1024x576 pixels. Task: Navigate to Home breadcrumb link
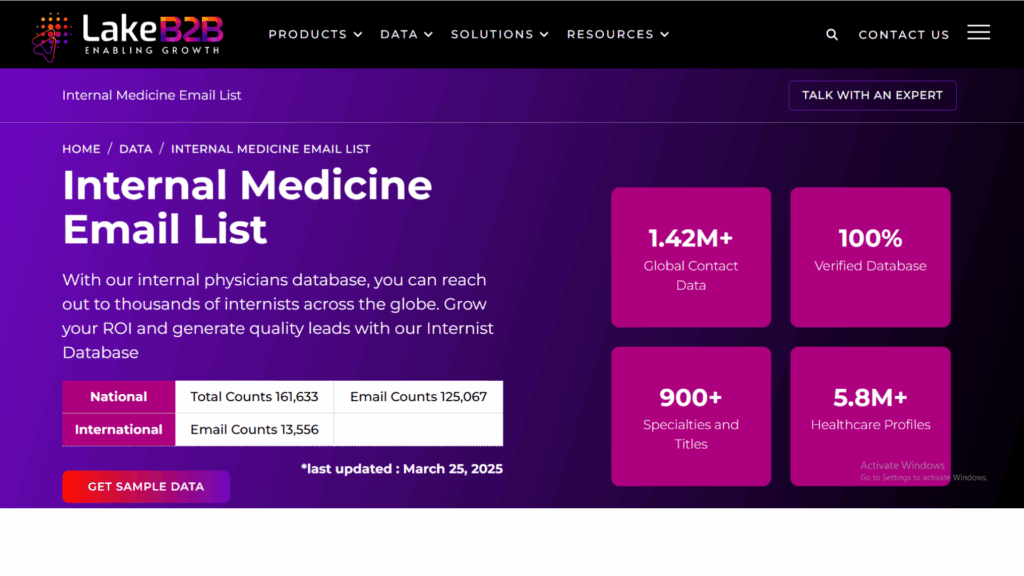click(81, 149)
